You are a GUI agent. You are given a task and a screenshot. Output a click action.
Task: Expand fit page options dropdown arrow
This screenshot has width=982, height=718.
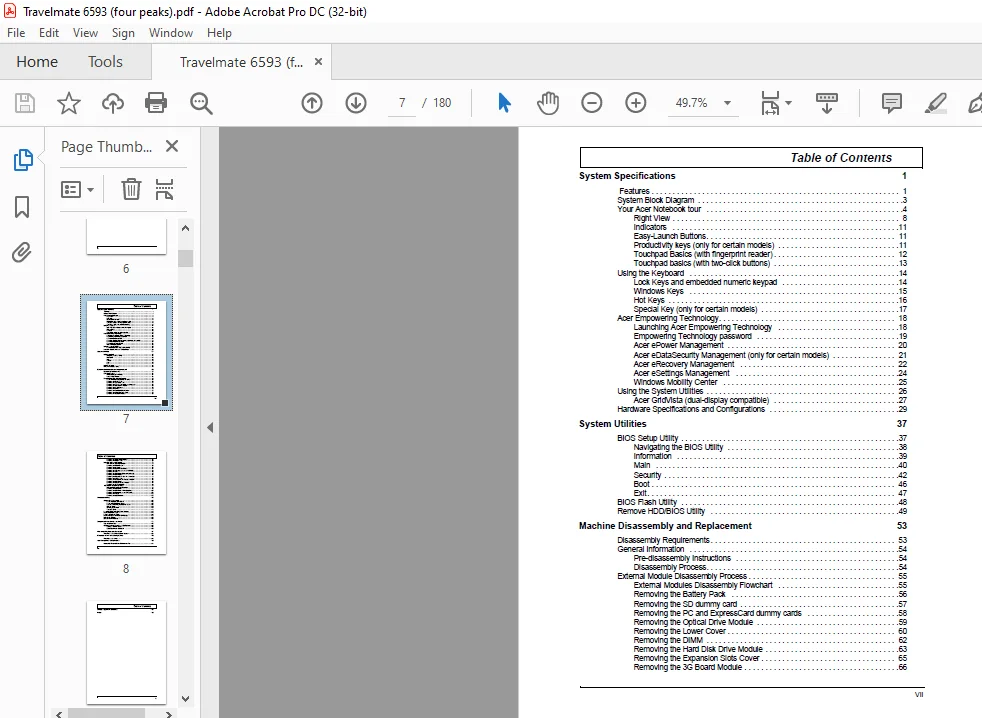pos(788,103)
